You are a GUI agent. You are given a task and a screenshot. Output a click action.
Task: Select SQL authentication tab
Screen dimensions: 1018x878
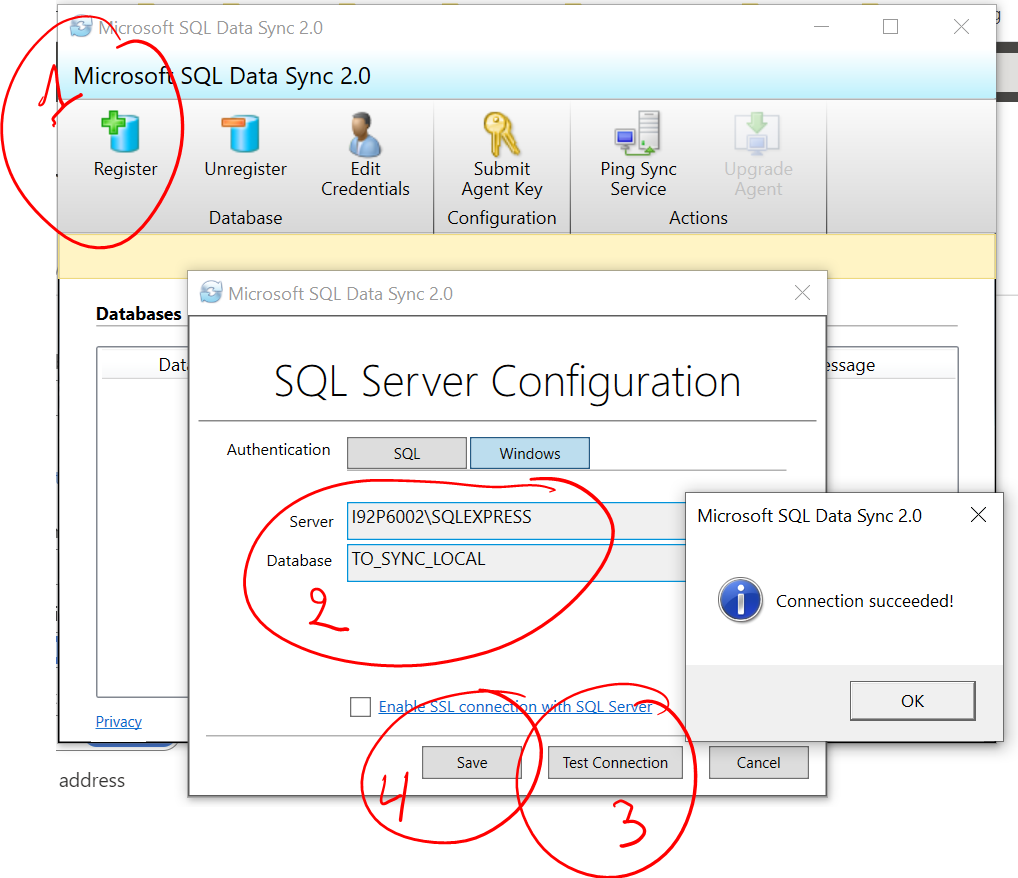[407, 453]
